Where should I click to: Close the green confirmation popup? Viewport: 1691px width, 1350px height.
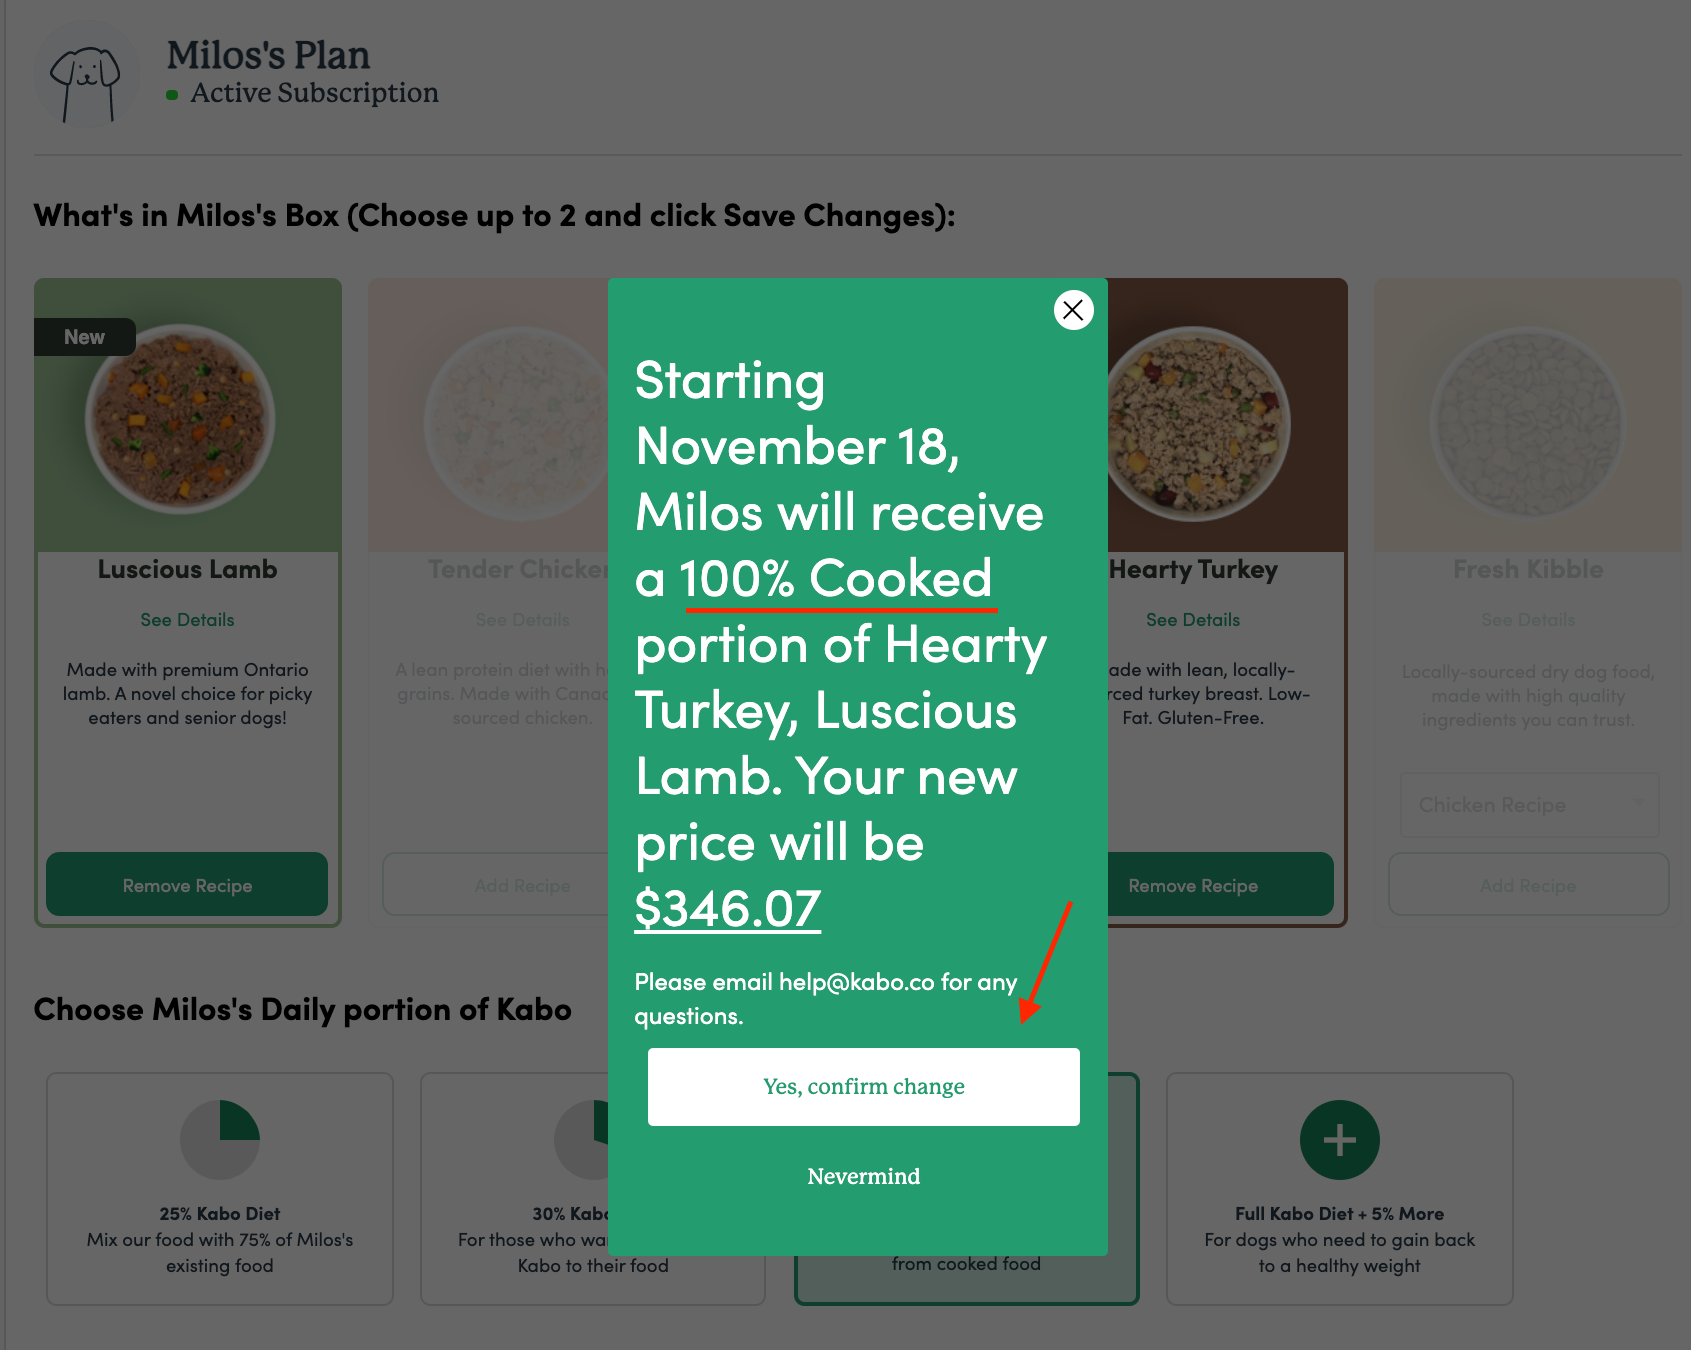[1073, 310]
